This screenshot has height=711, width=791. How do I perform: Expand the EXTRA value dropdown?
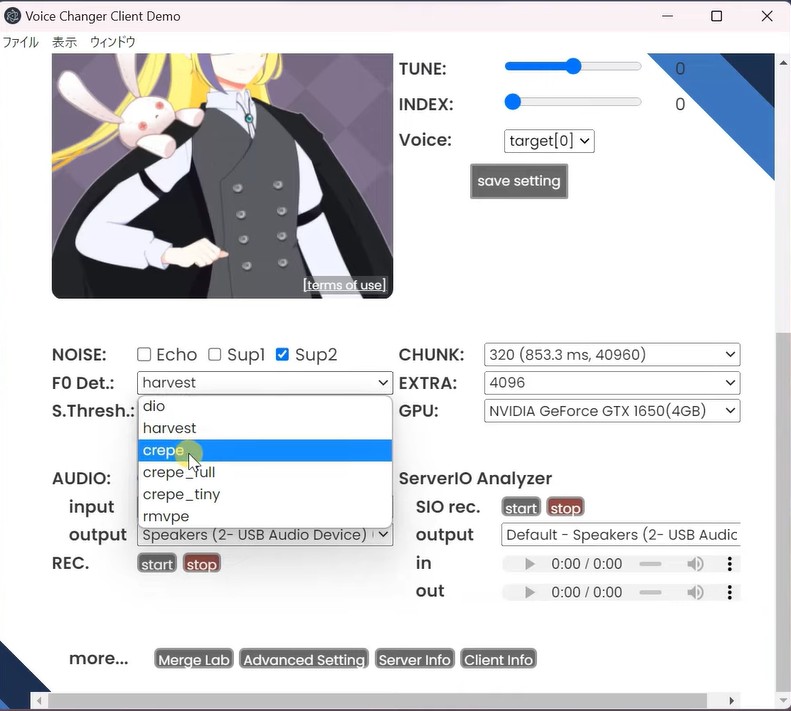pyautogui.click(x=612, y=382)
